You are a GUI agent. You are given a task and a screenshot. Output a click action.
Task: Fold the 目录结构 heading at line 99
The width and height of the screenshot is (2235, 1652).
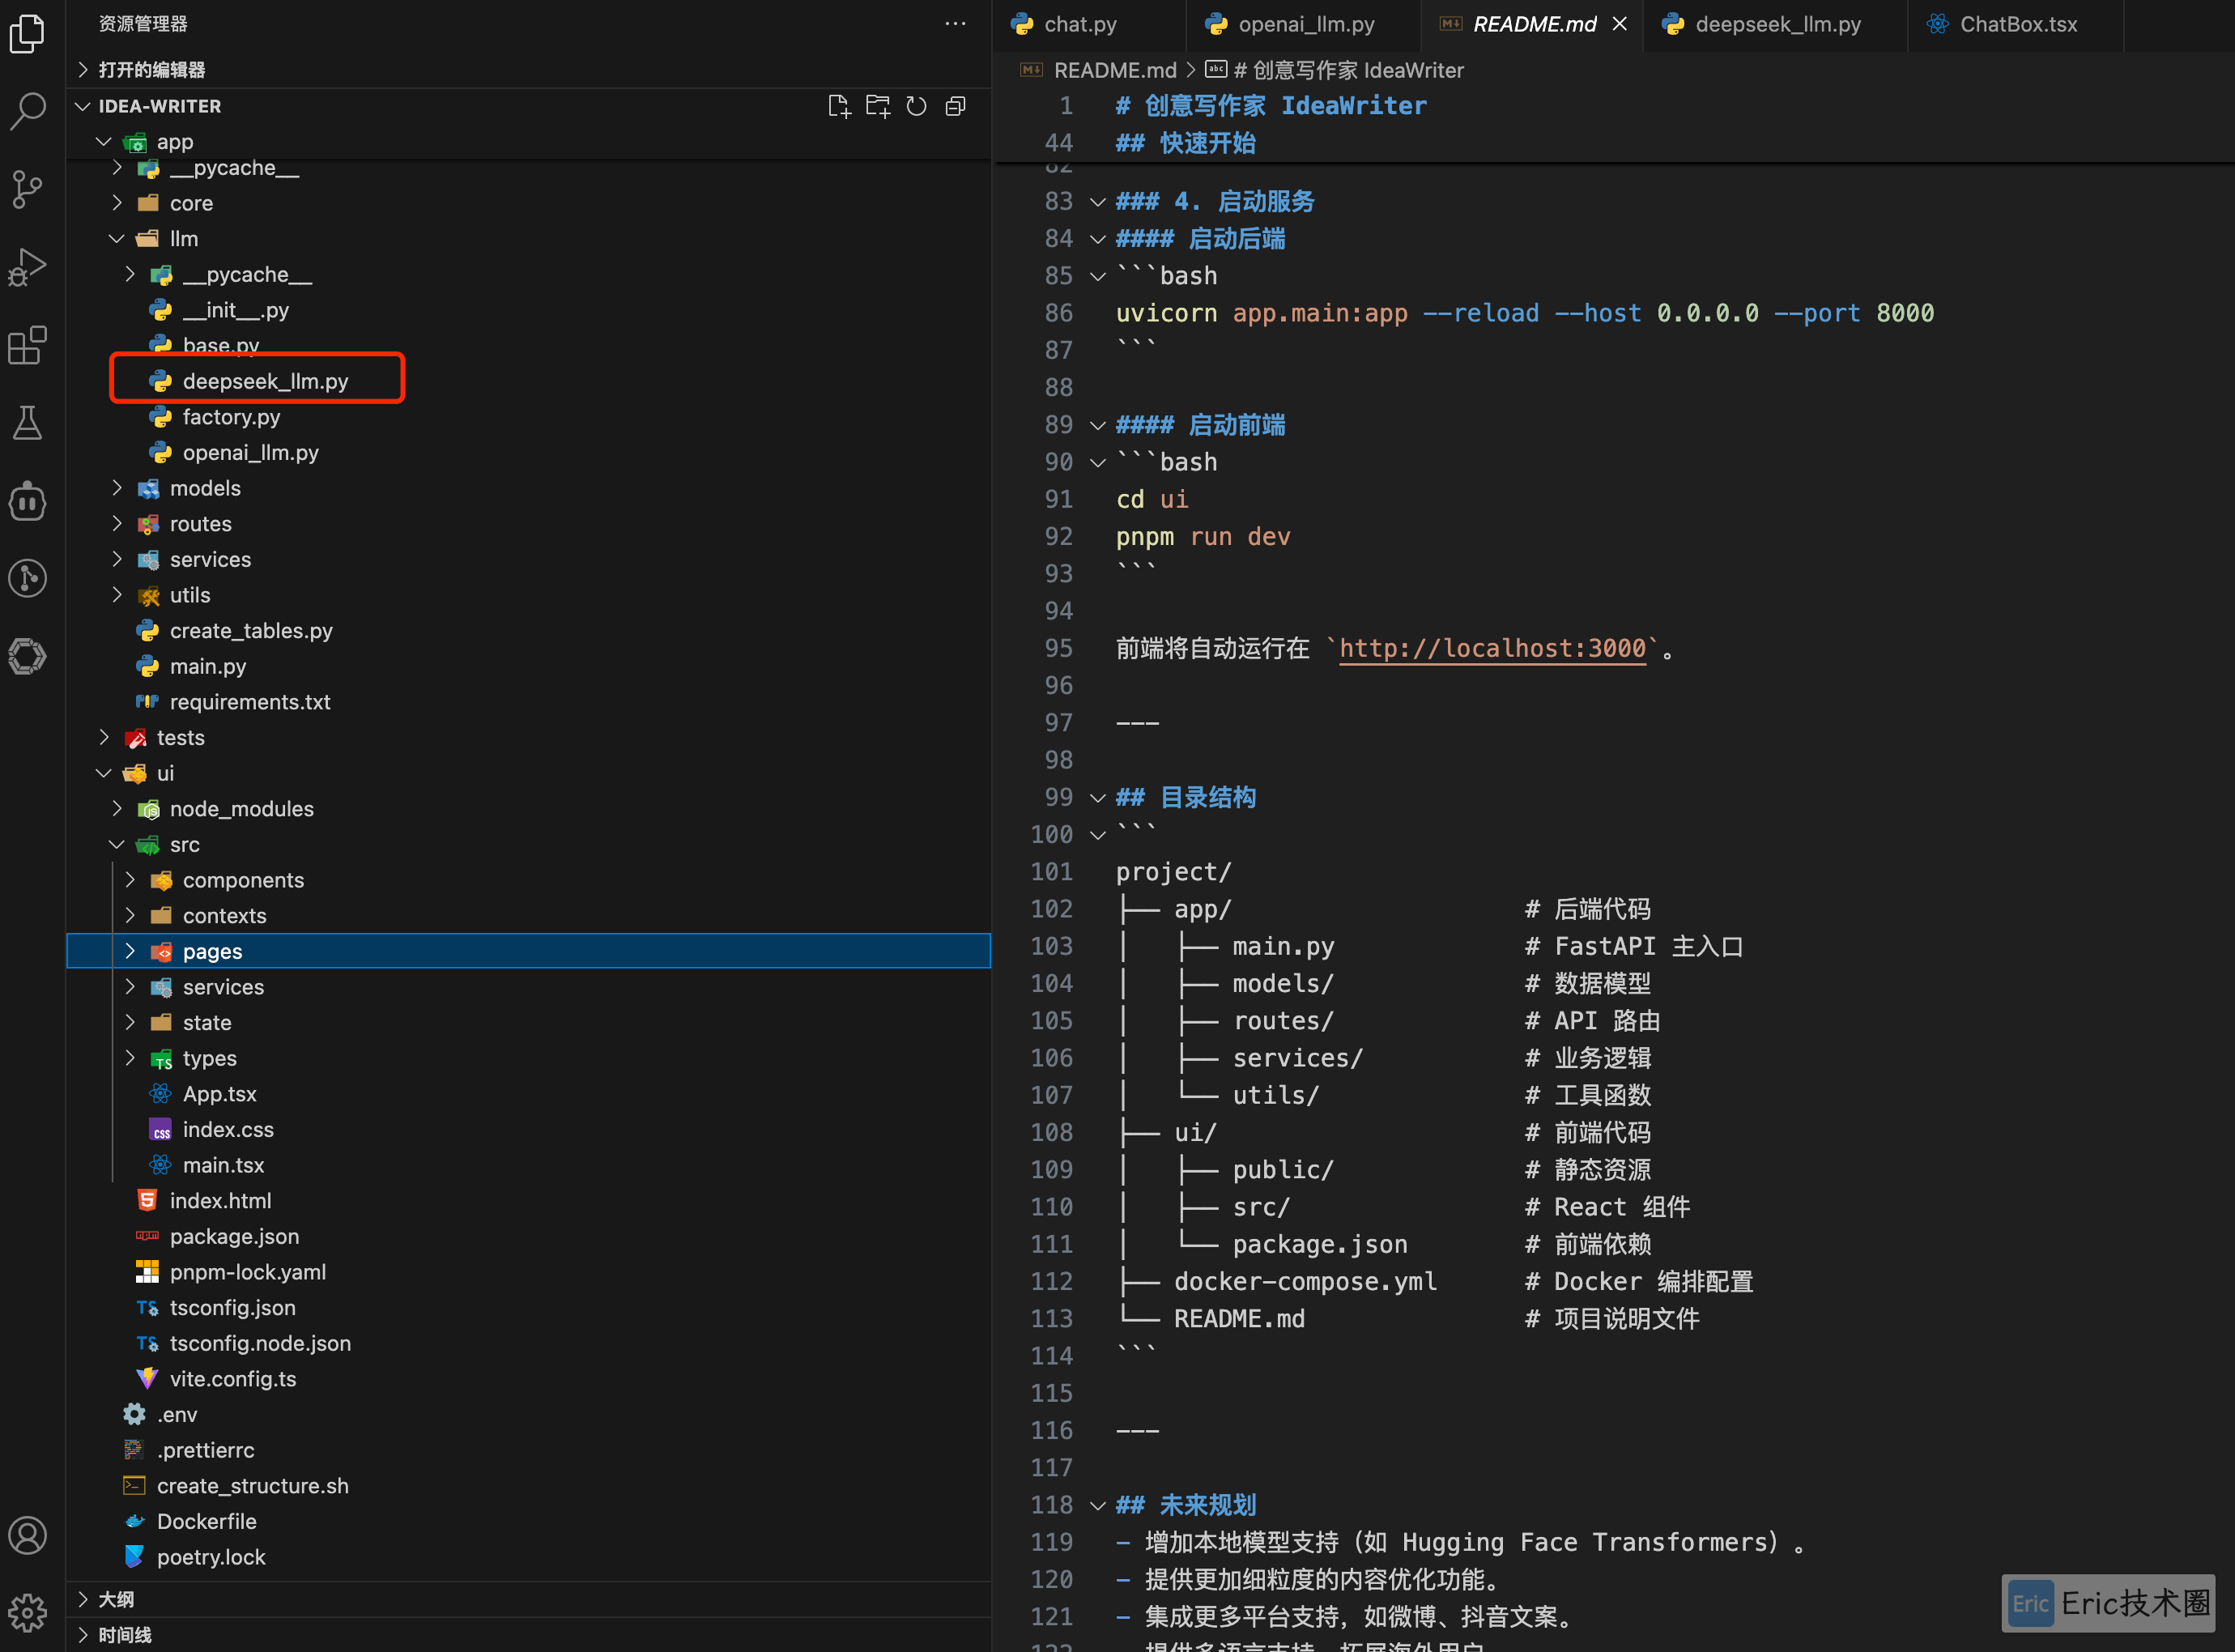pyautogui.click(x=1097, y=798)
